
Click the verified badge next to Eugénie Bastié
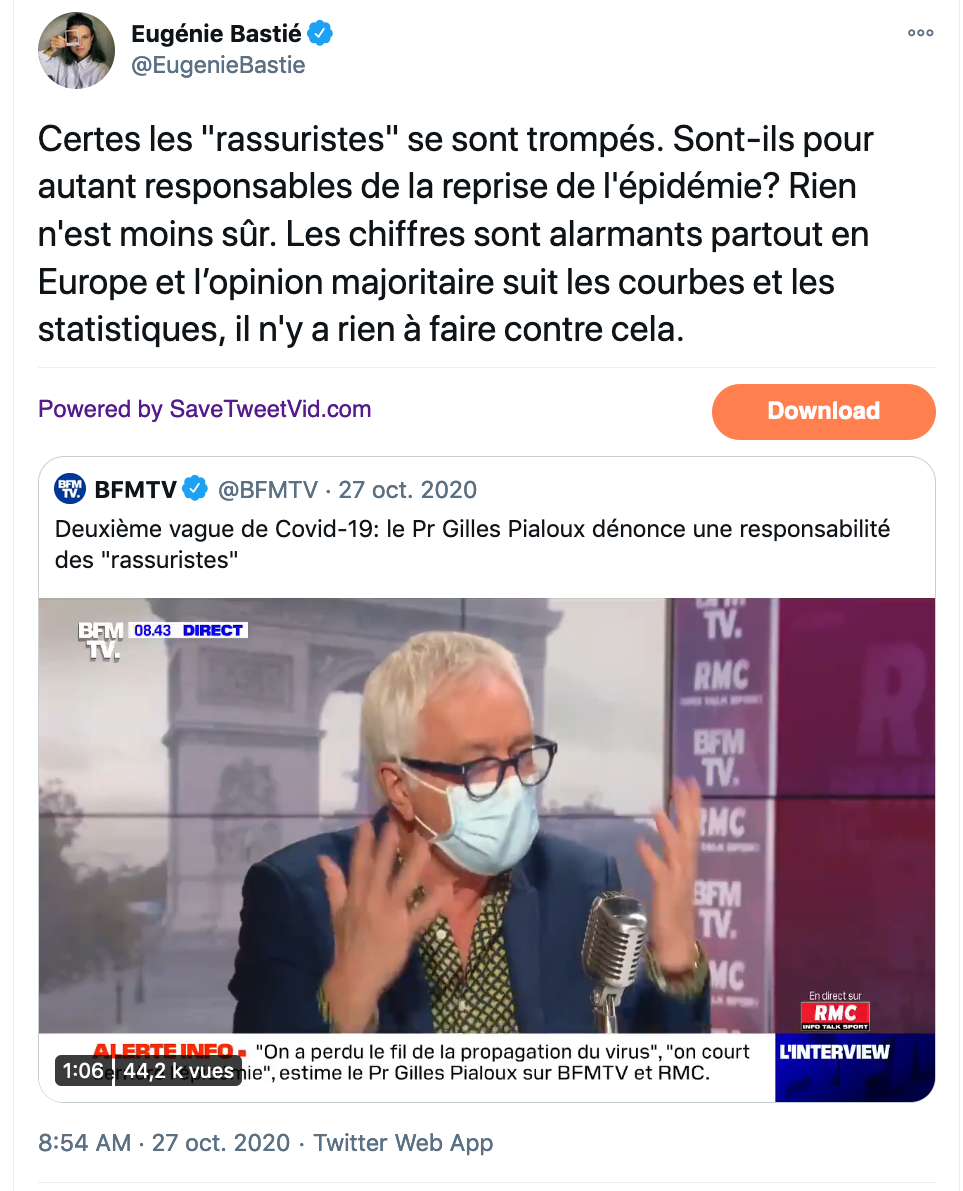tap(320, 33)
